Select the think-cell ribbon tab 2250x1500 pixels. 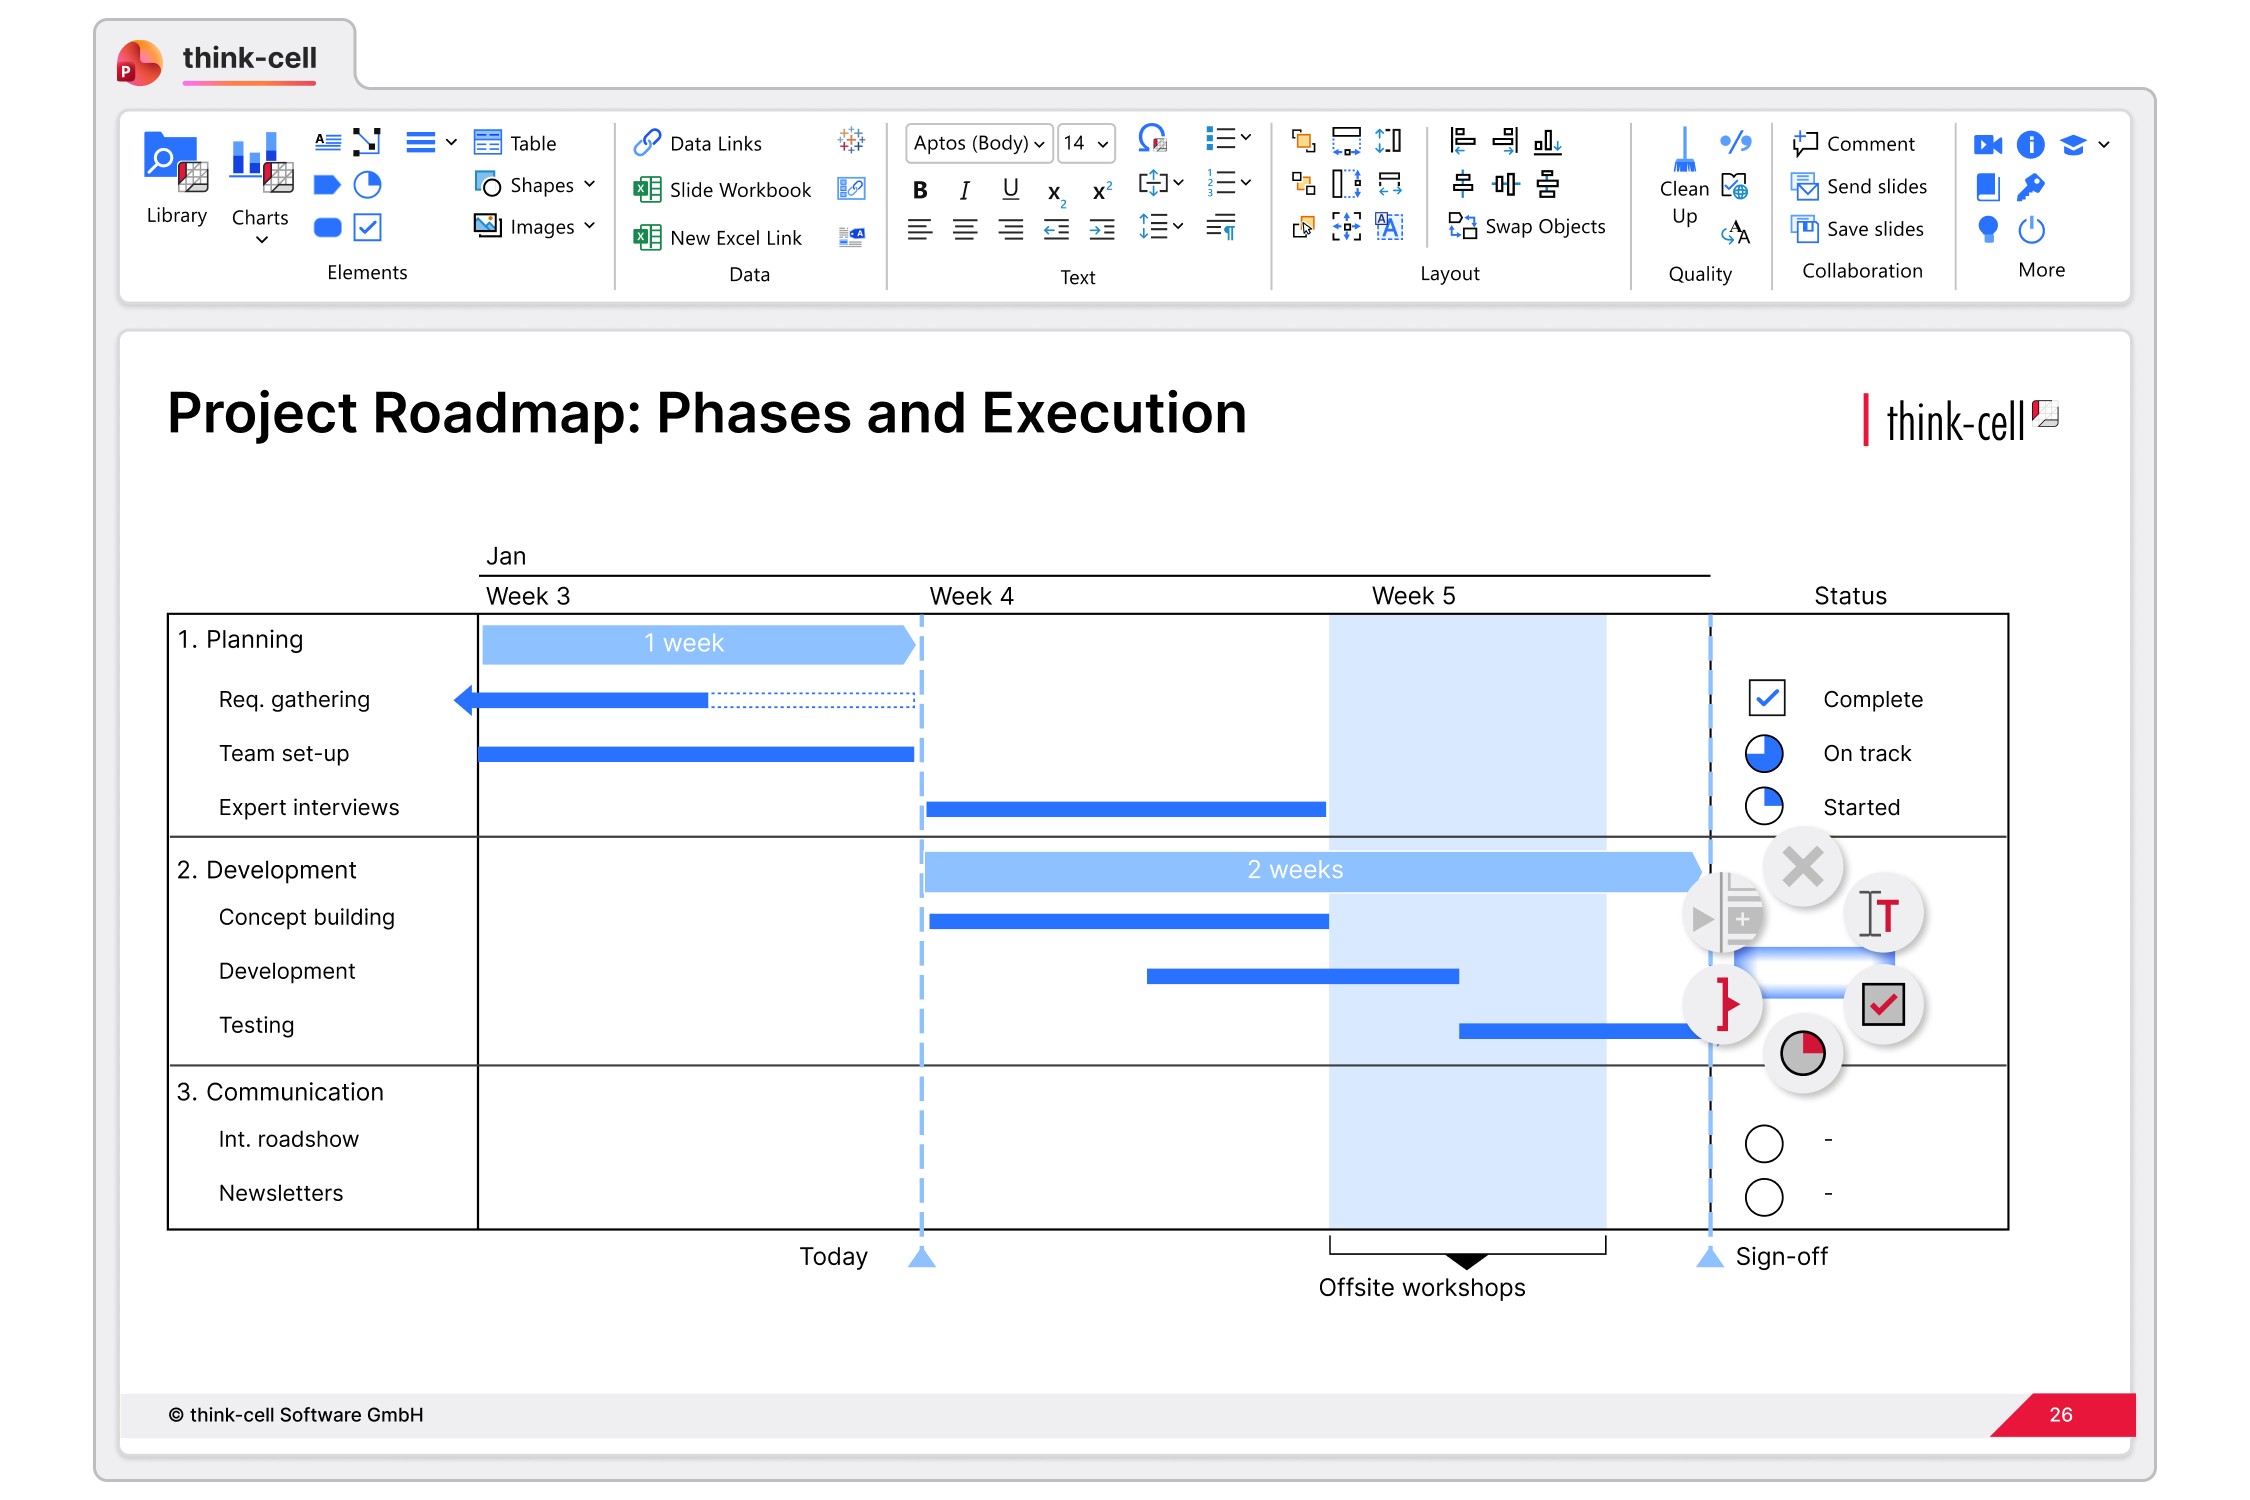249,58
